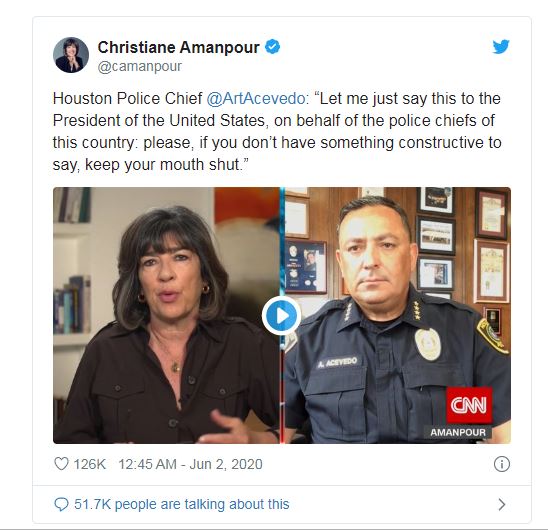Open the @ArtAcevedo mention link

coord(256,99)
